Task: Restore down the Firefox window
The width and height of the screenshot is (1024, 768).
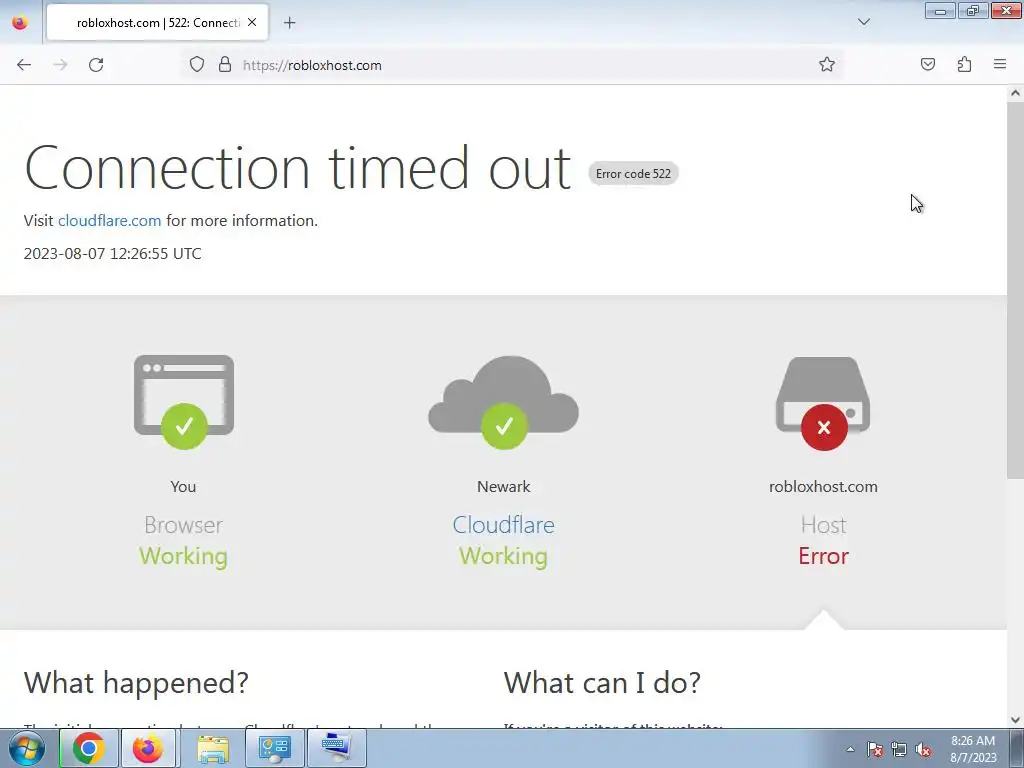Action: [973, 11]
